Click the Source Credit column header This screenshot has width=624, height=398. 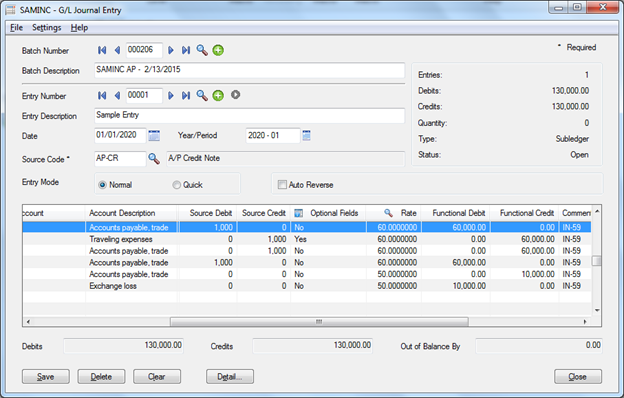(x=264, y=213)
